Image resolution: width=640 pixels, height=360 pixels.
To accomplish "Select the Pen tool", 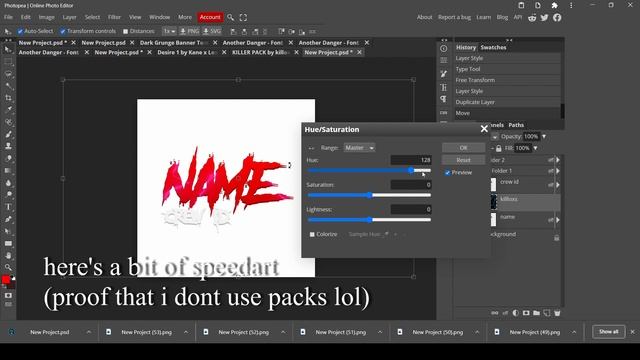I will (x=8, y=219).
